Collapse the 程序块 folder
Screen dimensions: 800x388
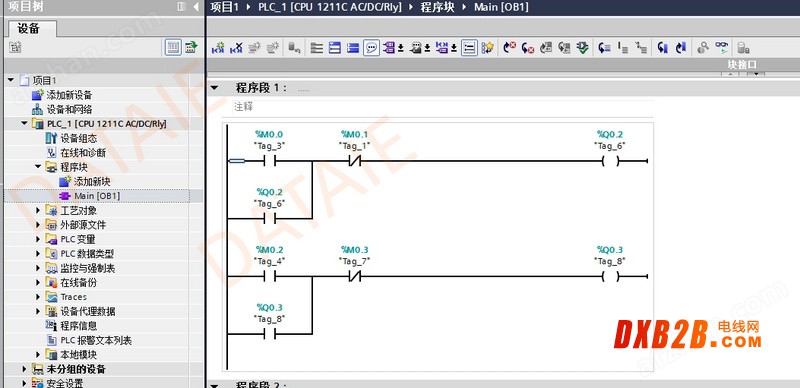pyautogui.click(x=38, y=166)
